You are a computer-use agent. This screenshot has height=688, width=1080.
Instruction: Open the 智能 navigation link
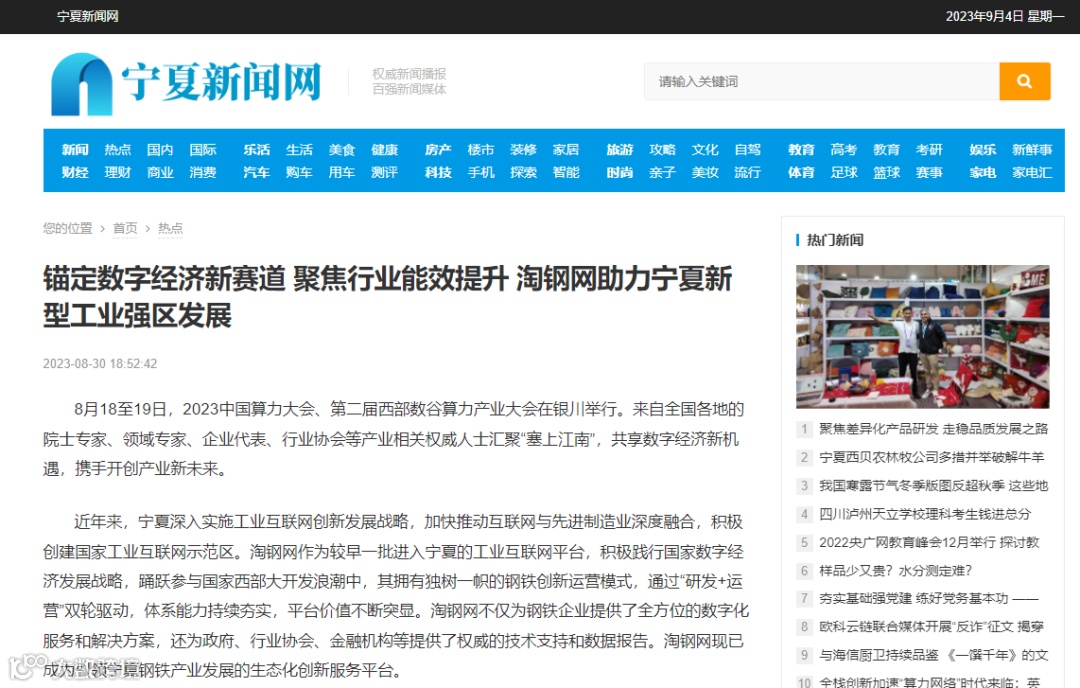point(565,172)
